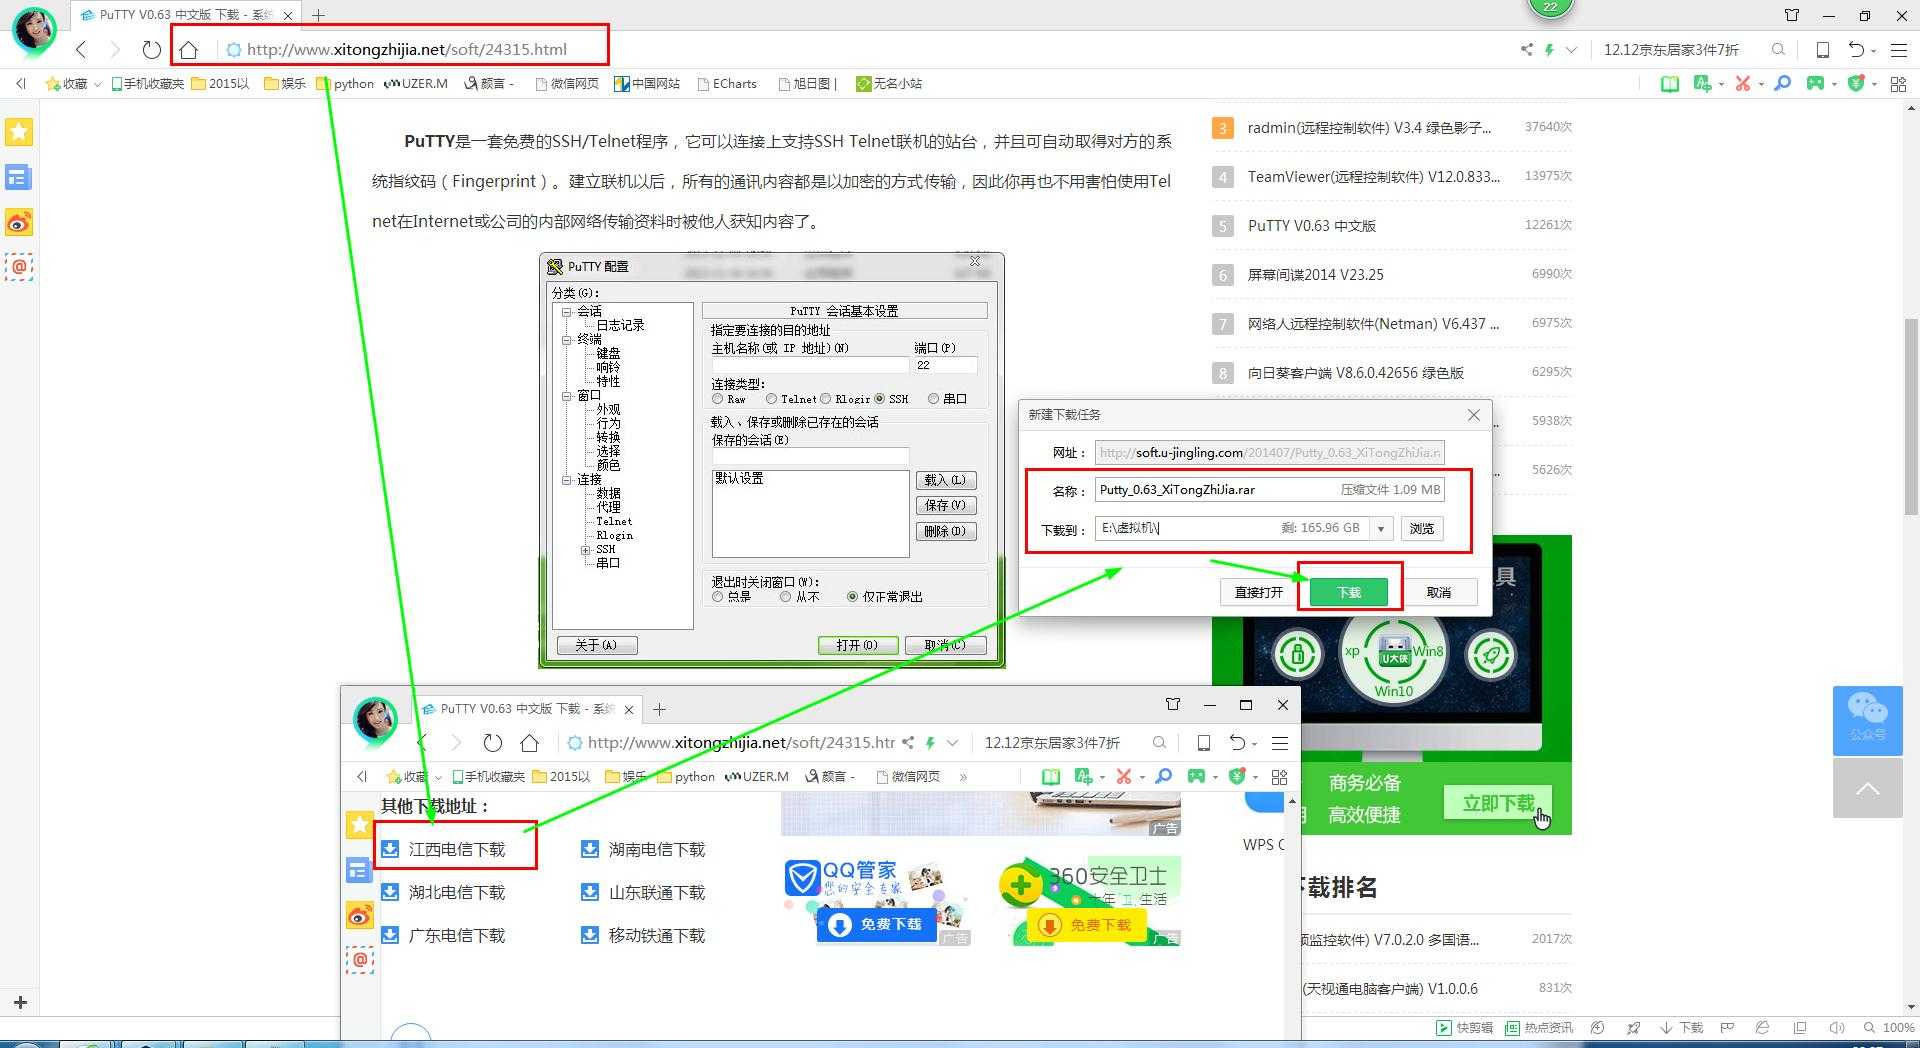
Task: Collapse the bookmarks bar with left arrow
Action: pos(21,84)
